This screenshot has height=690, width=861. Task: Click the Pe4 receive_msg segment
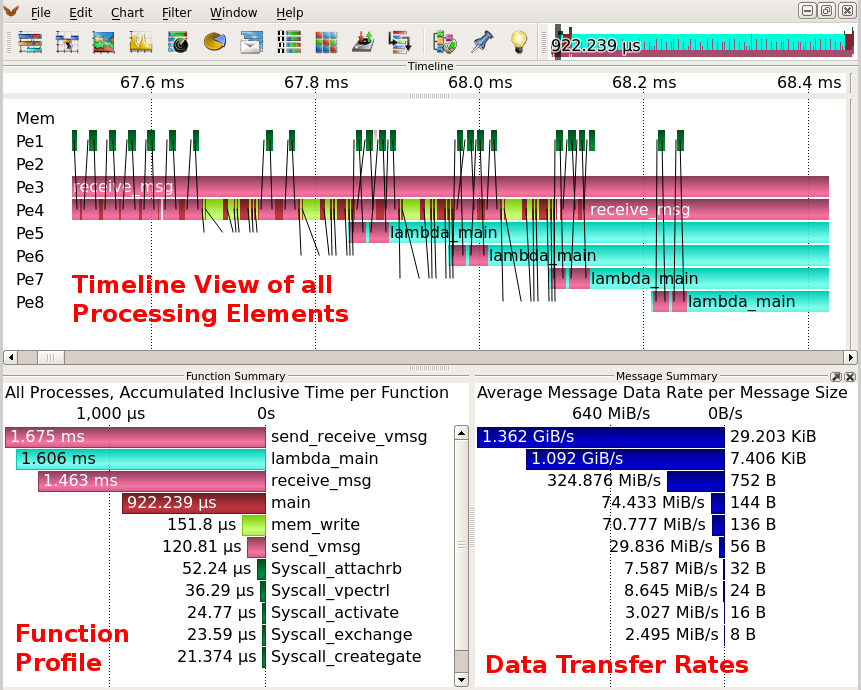(x=706, y=210)
